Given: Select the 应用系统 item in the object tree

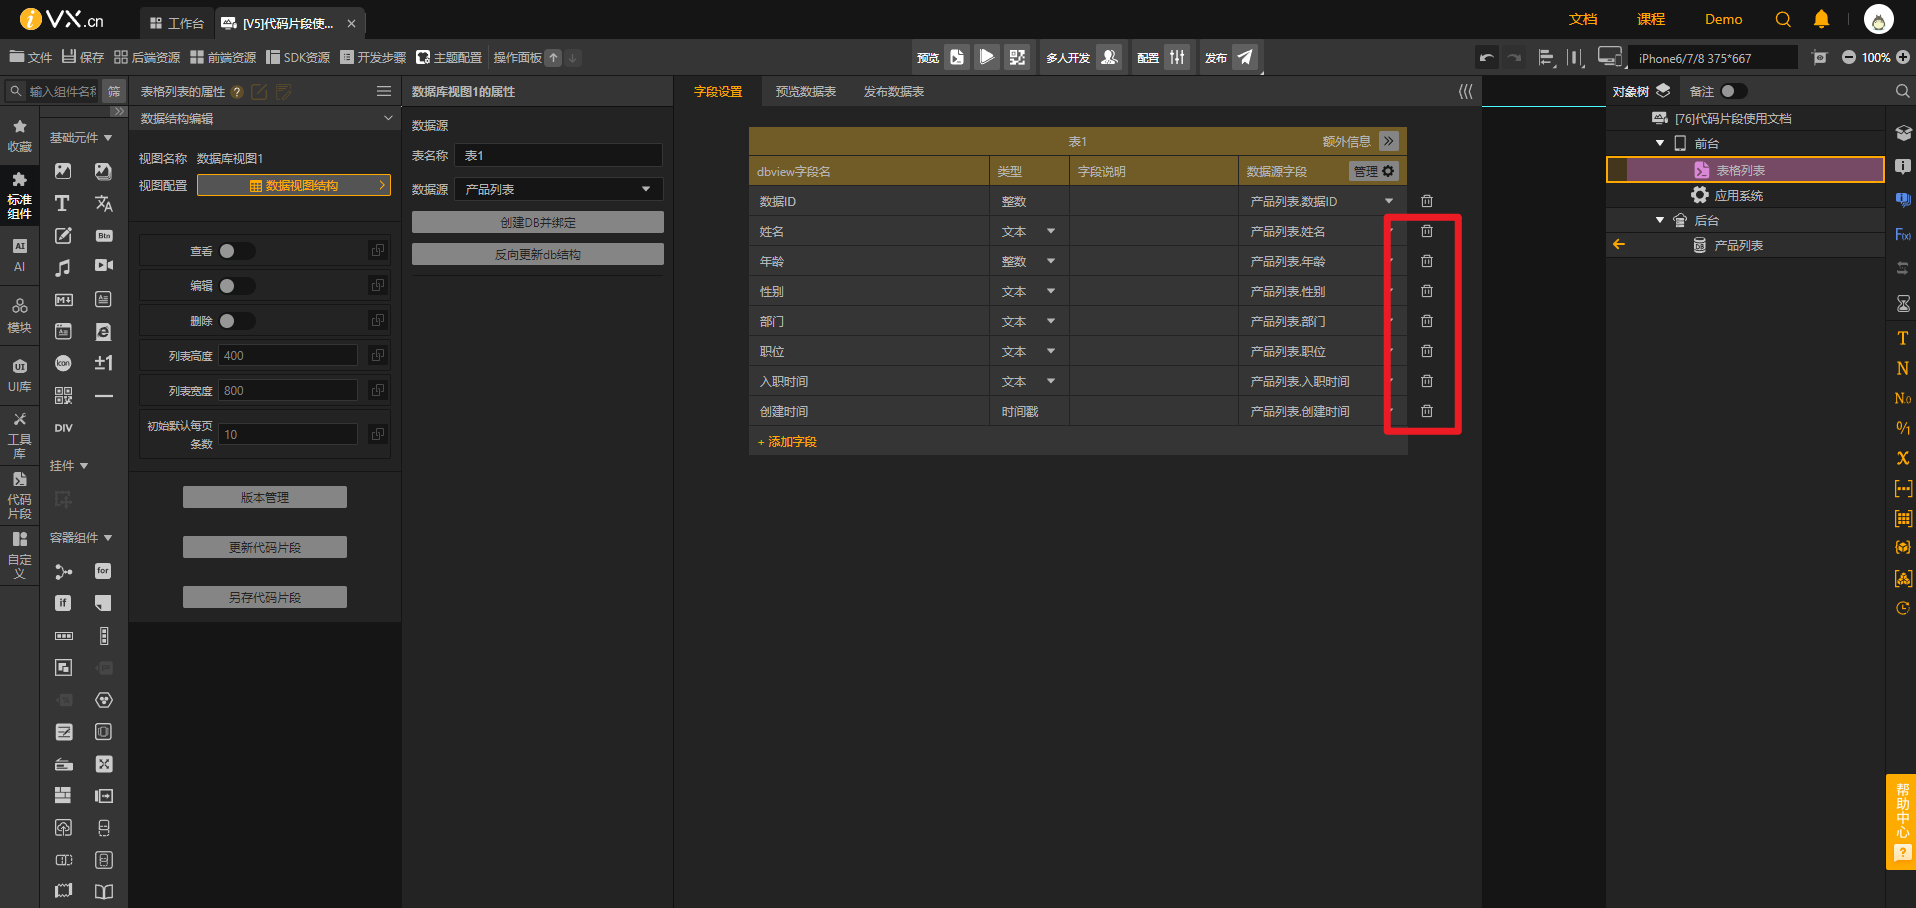Looking at the screenshot, I should coord(1739,195).
